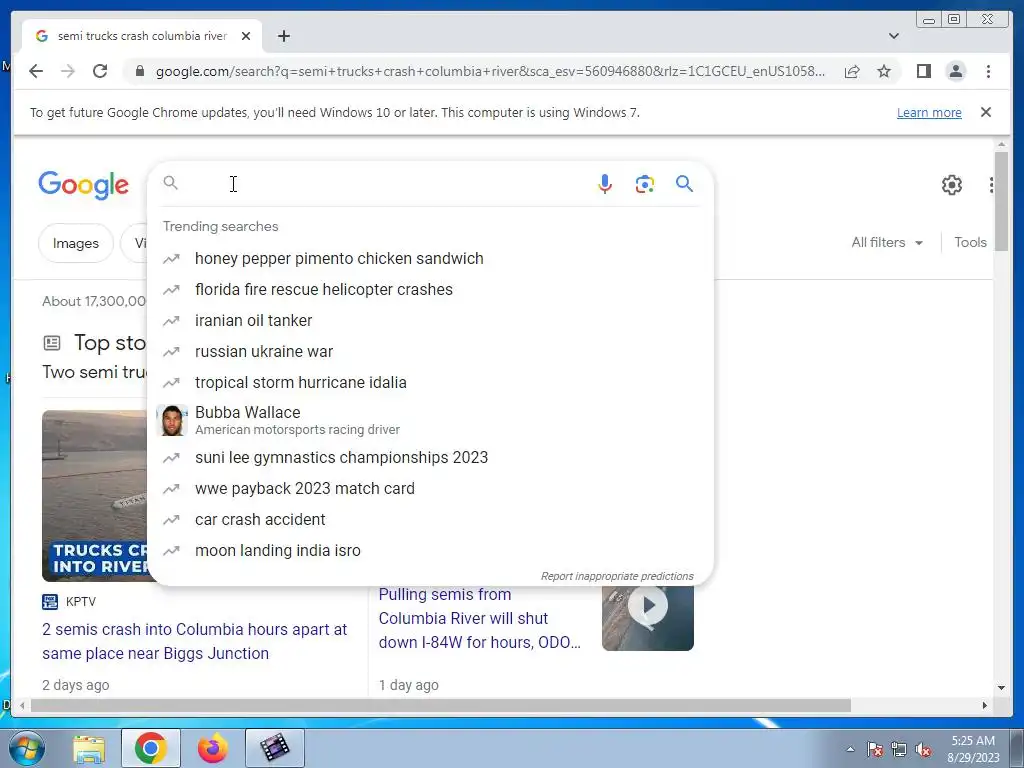Open search Tools

[x=970, y=242]
